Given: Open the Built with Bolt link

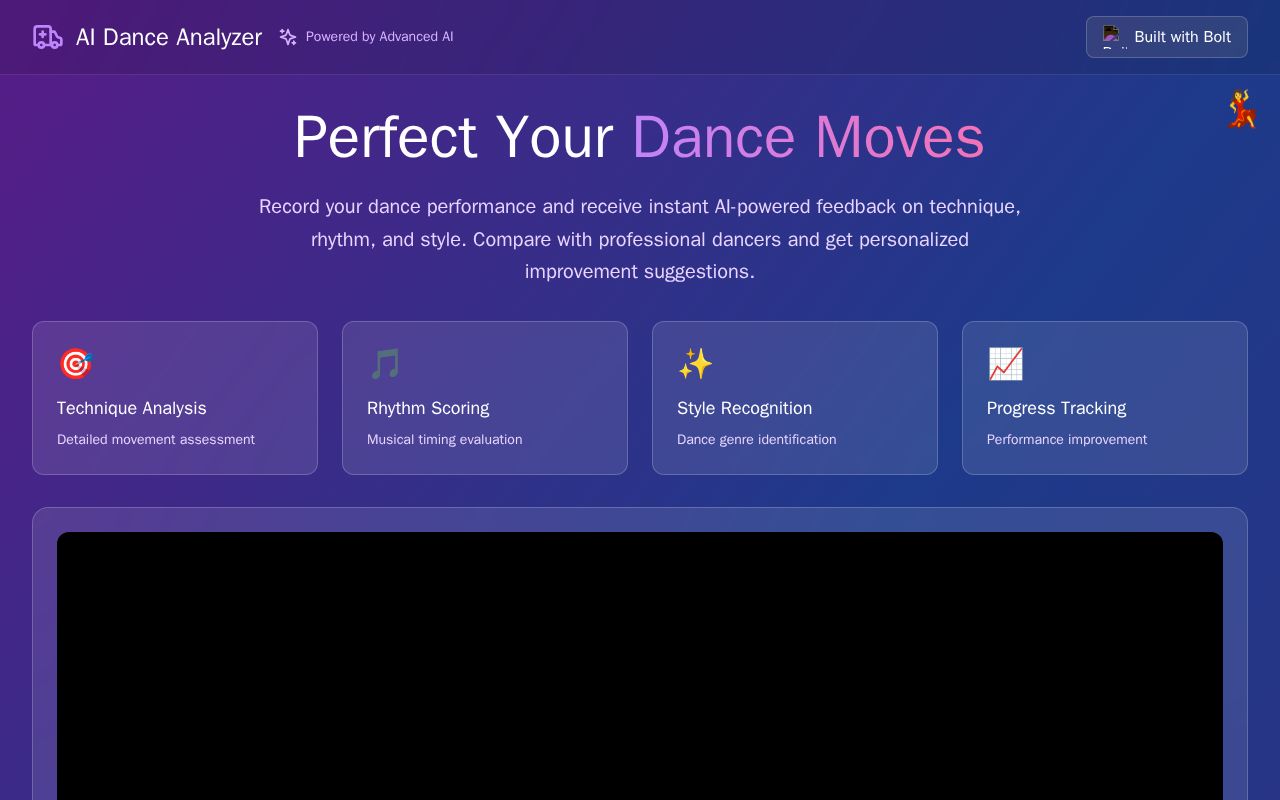Looking at the screenshot, I should tap(1167, 37).
